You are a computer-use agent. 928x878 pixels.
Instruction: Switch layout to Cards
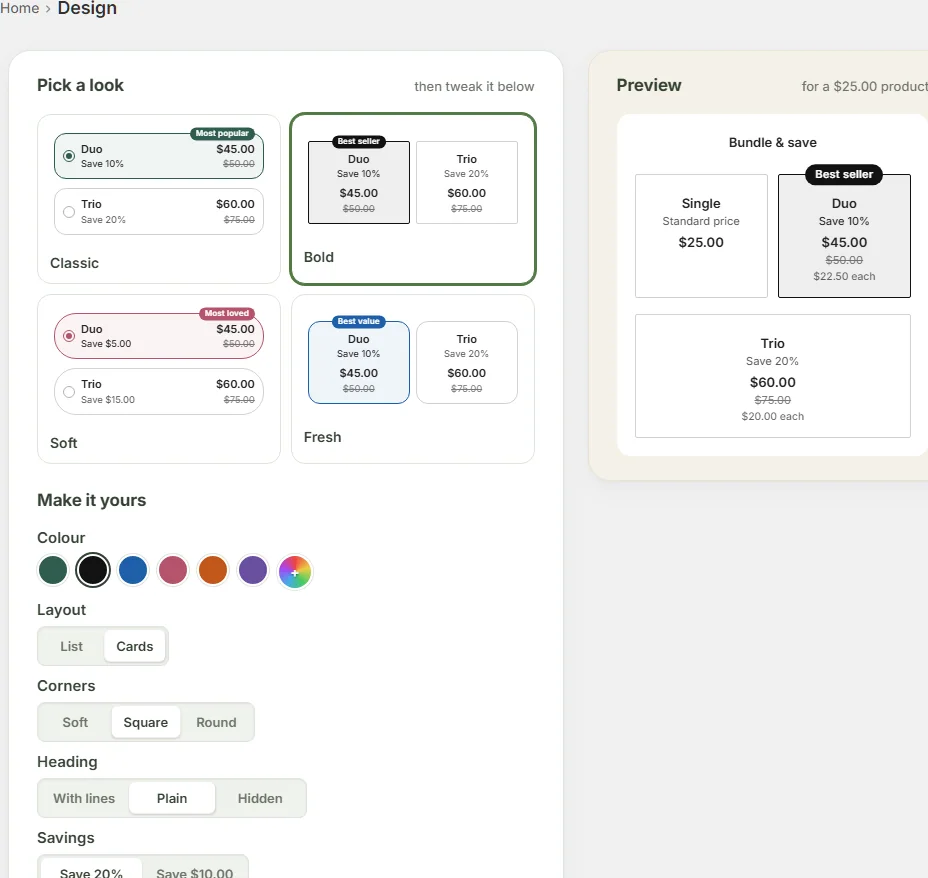pyautogui.click(x=135, y=646)
